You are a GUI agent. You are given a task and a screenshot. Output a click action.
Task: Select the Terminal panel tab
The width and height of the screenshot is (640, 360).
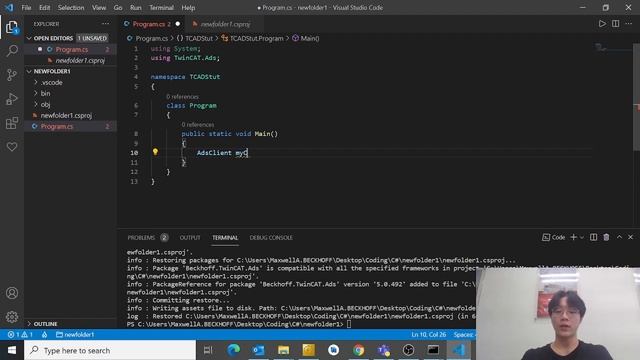[x=225, y=238]
